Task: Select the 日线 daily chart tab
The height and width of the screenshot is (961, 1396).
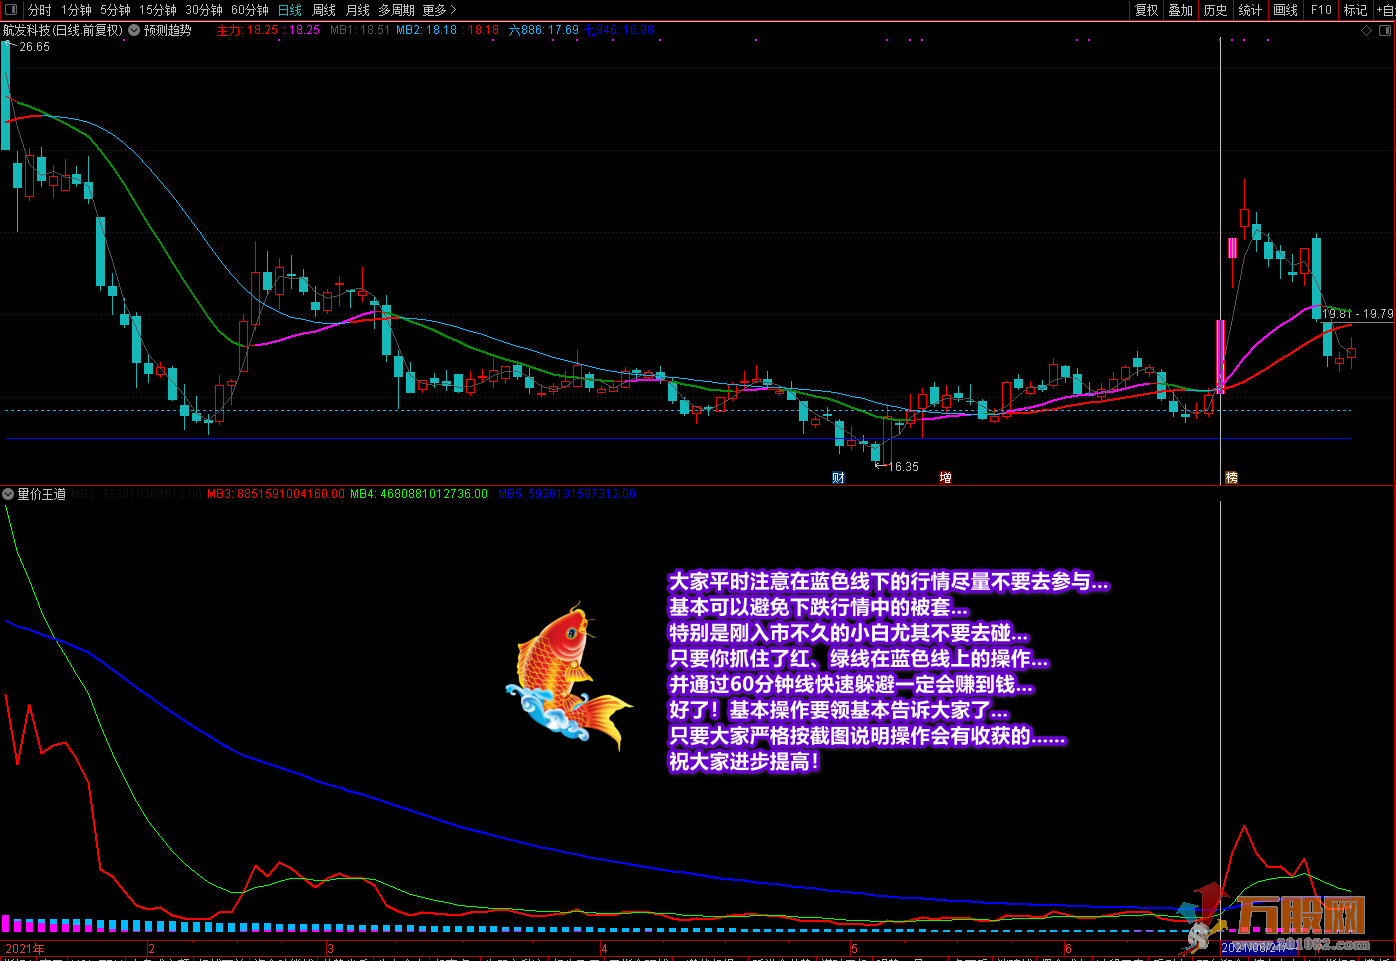Action: pos(290,10)
